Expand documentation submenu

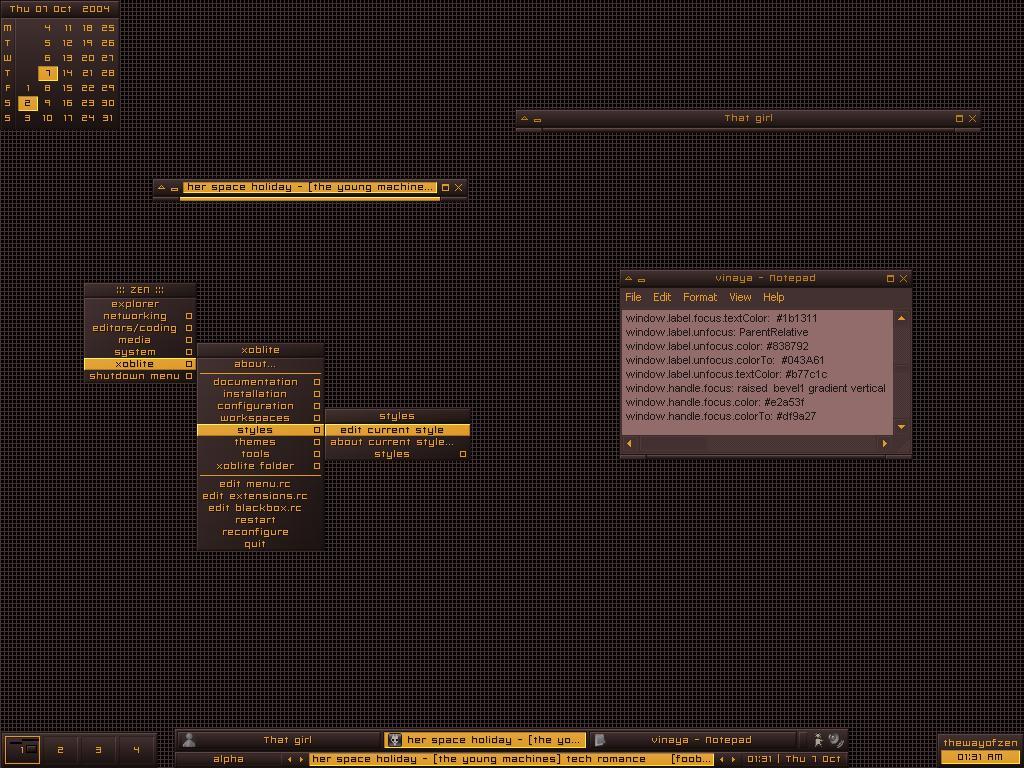(x=261, y=382)
